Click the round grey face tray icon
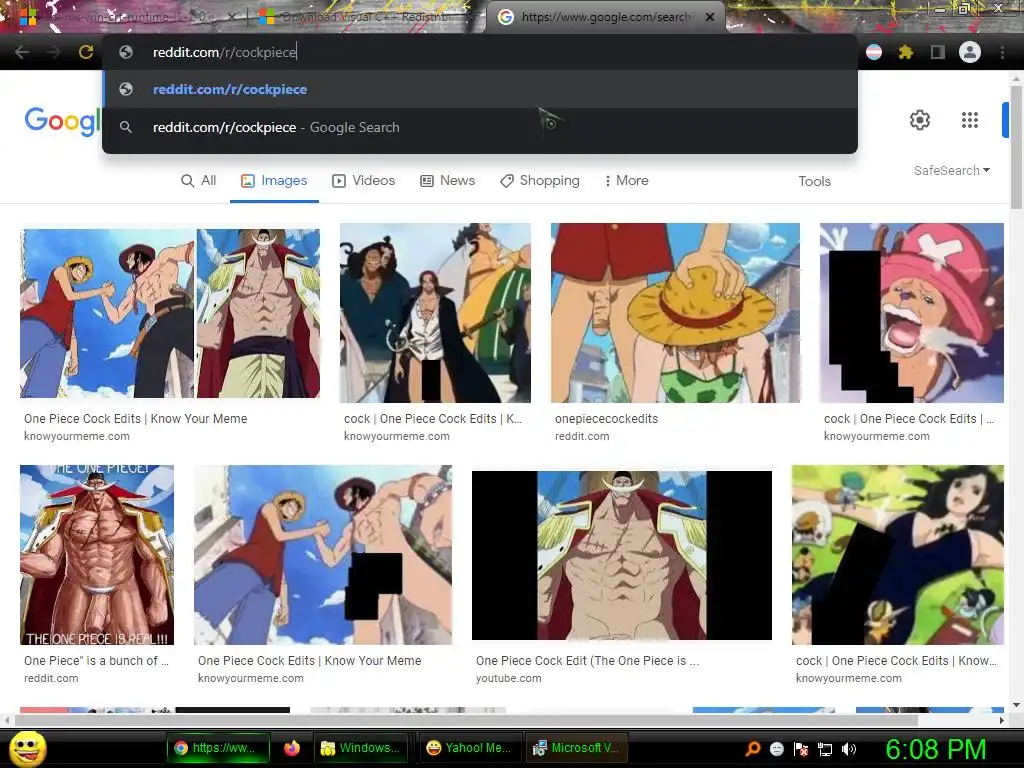Image resolution: width=1024 pixels, height=768 pixels. click(x=777, y=749)
